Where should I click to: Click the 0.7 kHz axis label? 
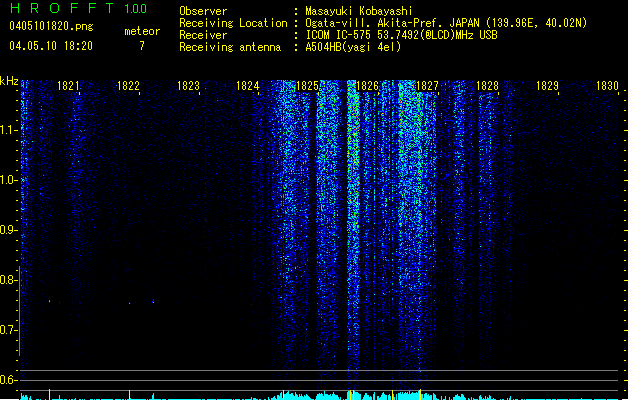(x=8, y=330)
